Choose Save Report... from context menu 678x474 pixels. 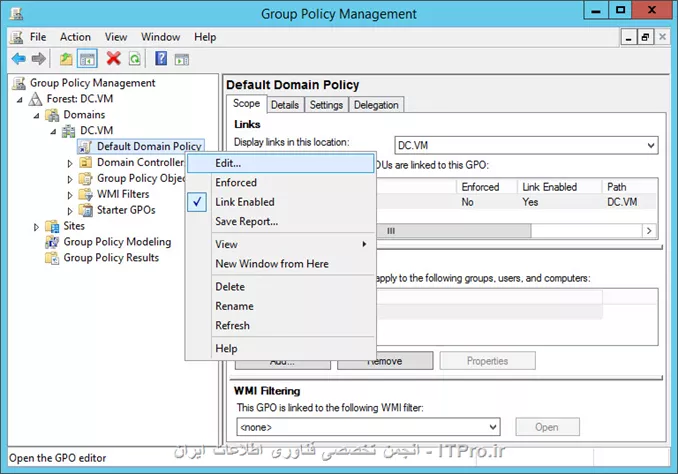[281, 221]
